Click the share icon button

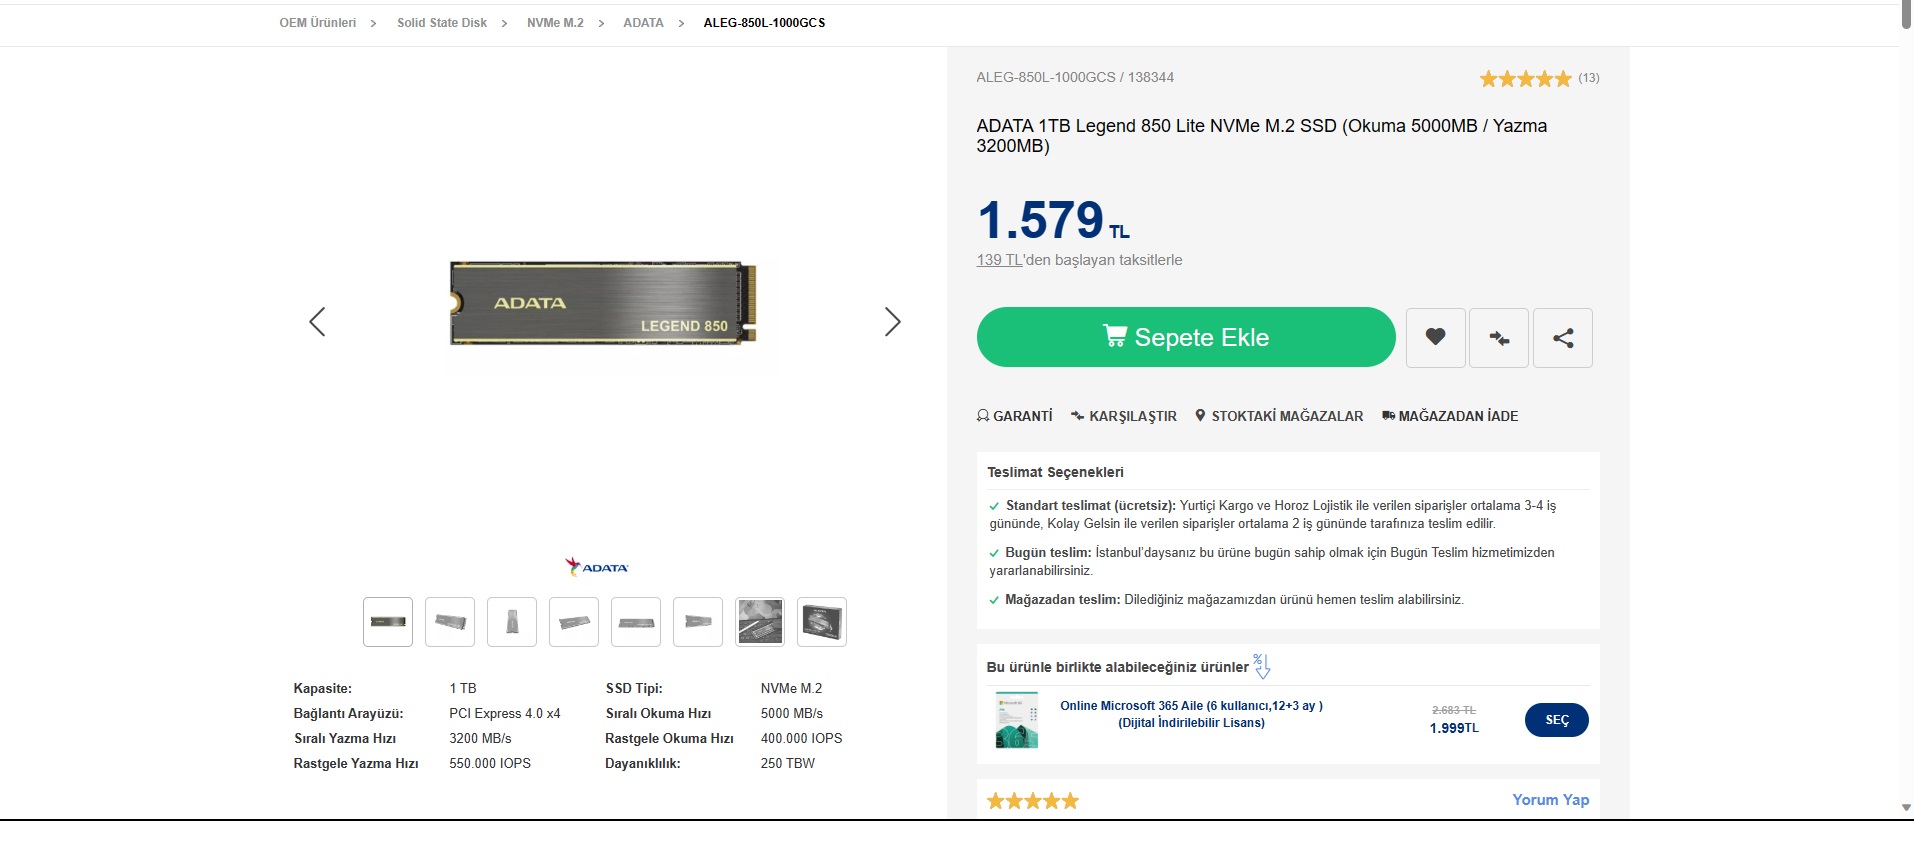point(1562,338)
